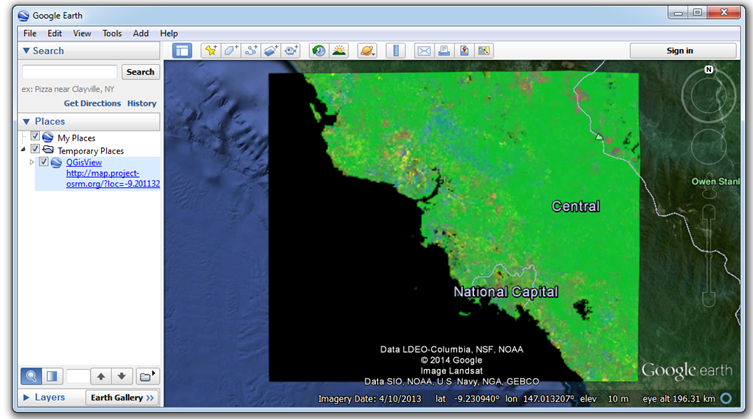The width and height of the screenshot is (753, 419).
Task: Click the Email envelope icon
Action: click(x=424, y=50)
